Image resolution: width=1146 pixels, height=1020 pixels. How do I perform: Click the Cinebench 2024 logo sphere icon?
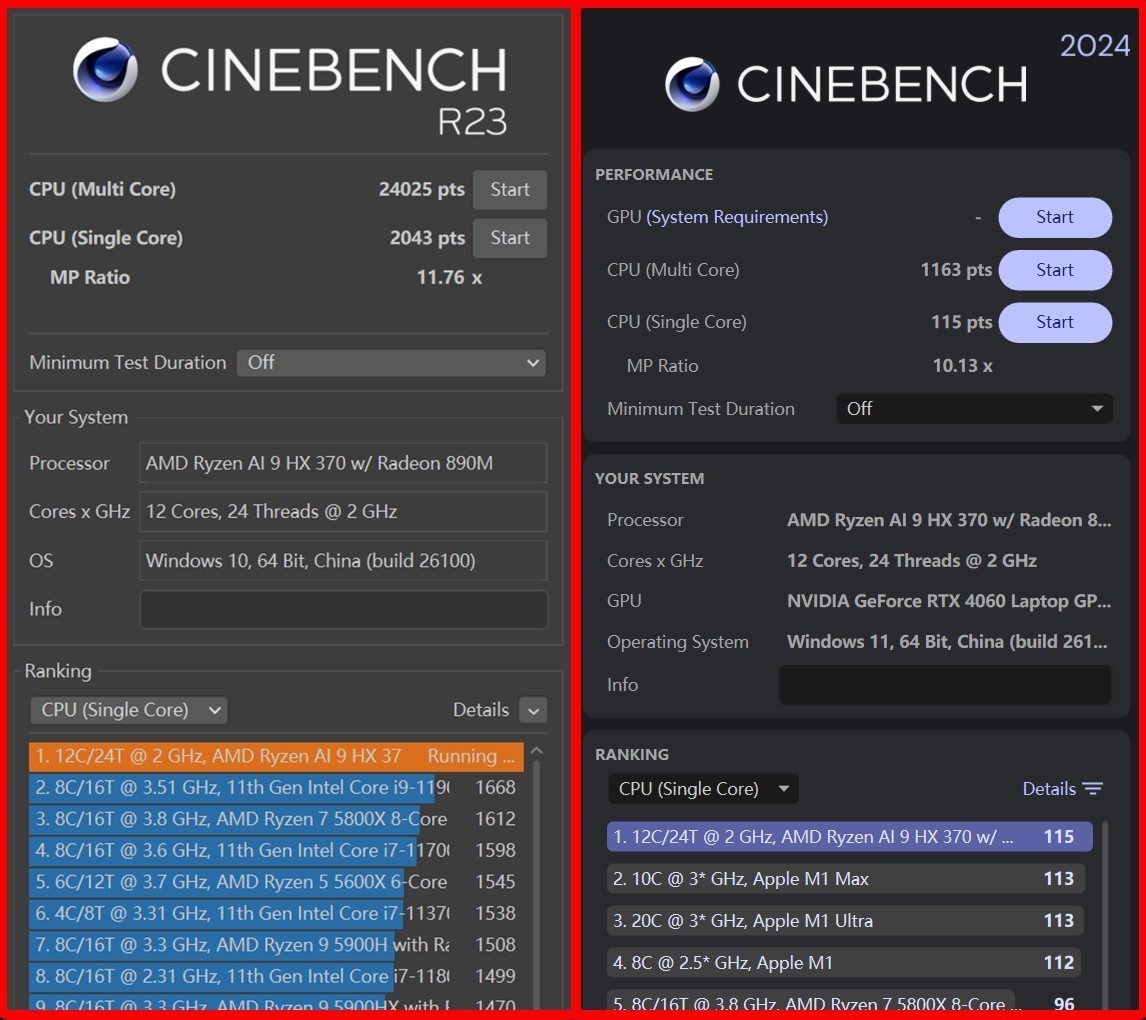click(x=692, y=84)
